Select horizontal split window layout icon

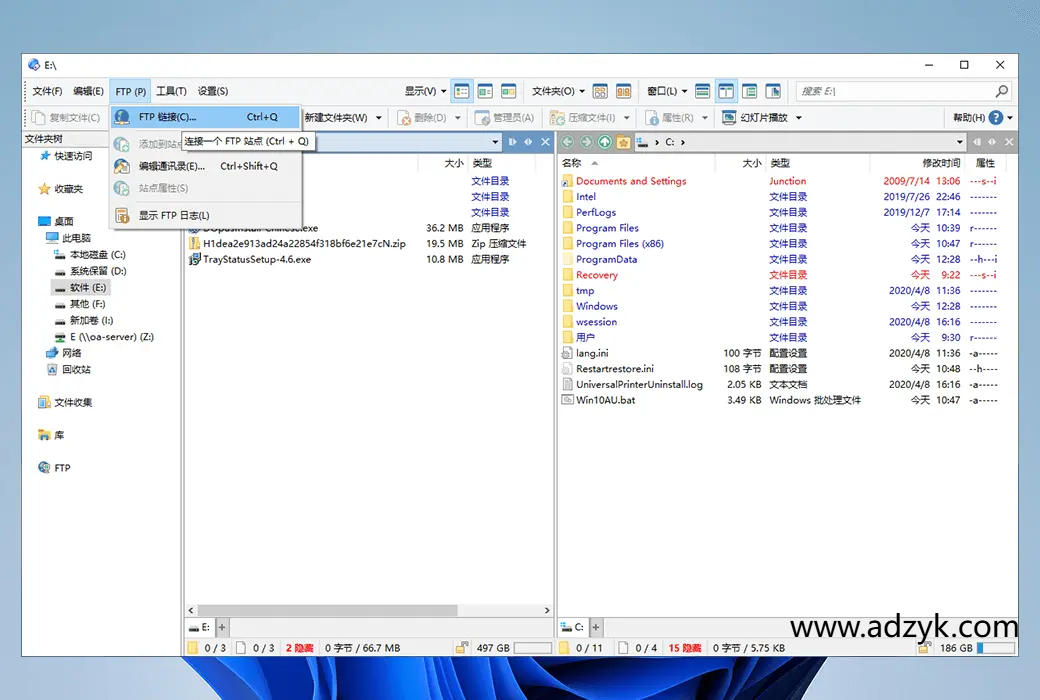pyautogui.click(x=703, y=91)
